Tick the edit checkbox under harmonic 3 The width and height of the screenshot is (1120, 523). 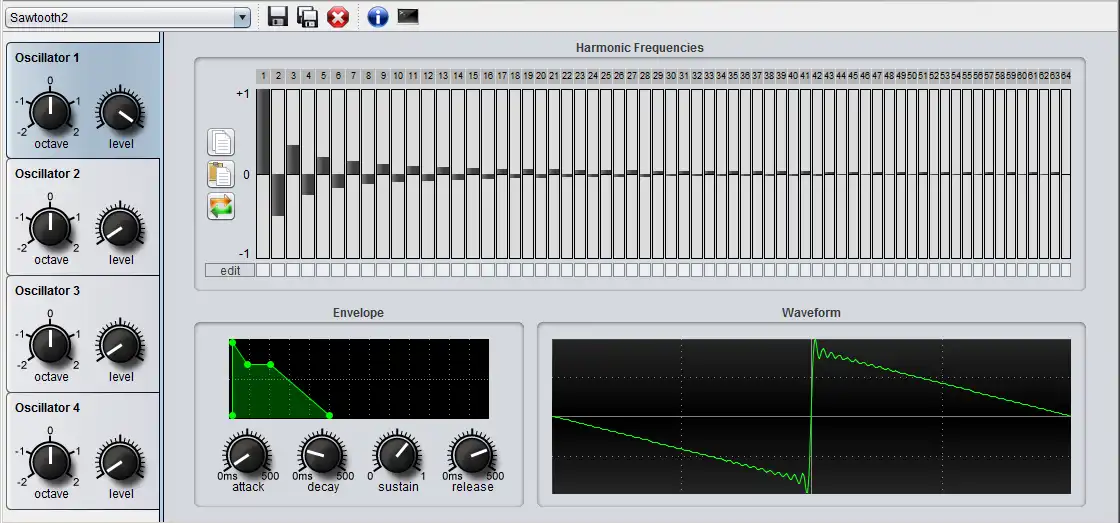[293, 270]
